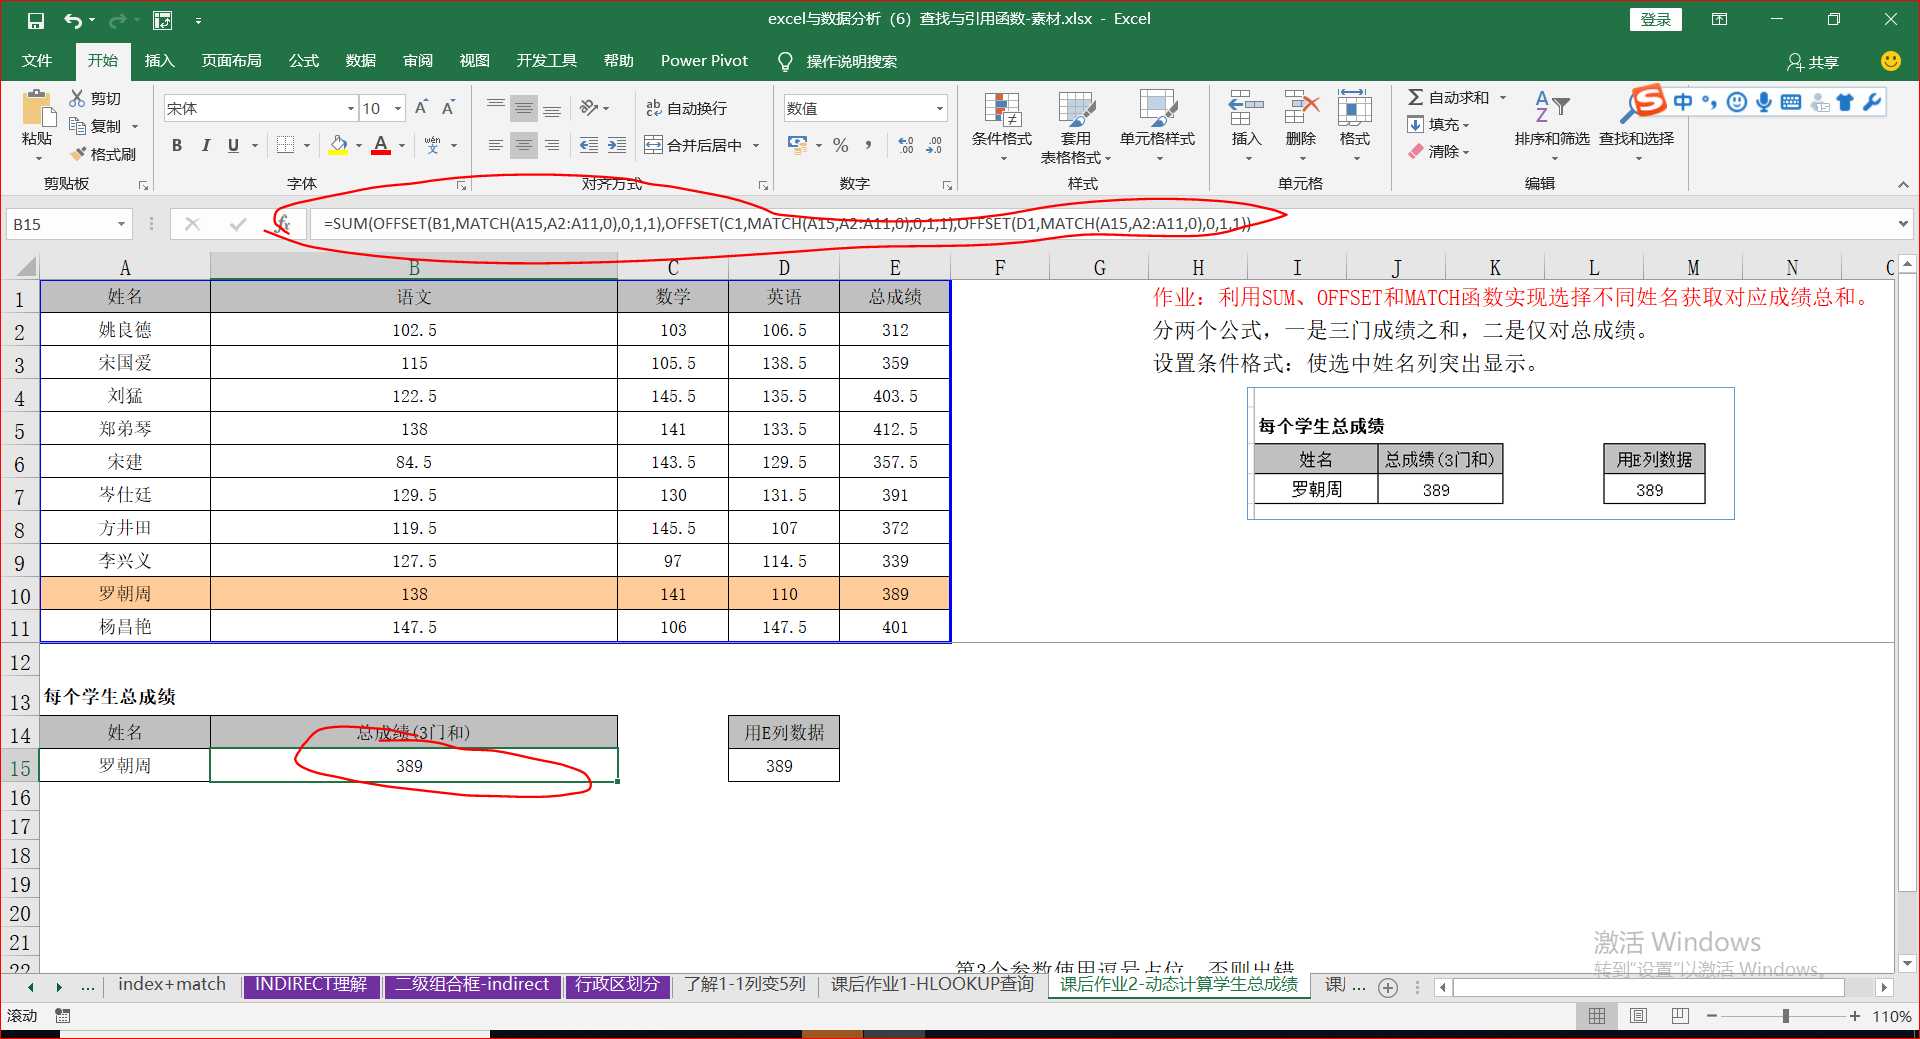Apply percent style format
This screenshot has height=1039, width=1920.
click(841, 145)
